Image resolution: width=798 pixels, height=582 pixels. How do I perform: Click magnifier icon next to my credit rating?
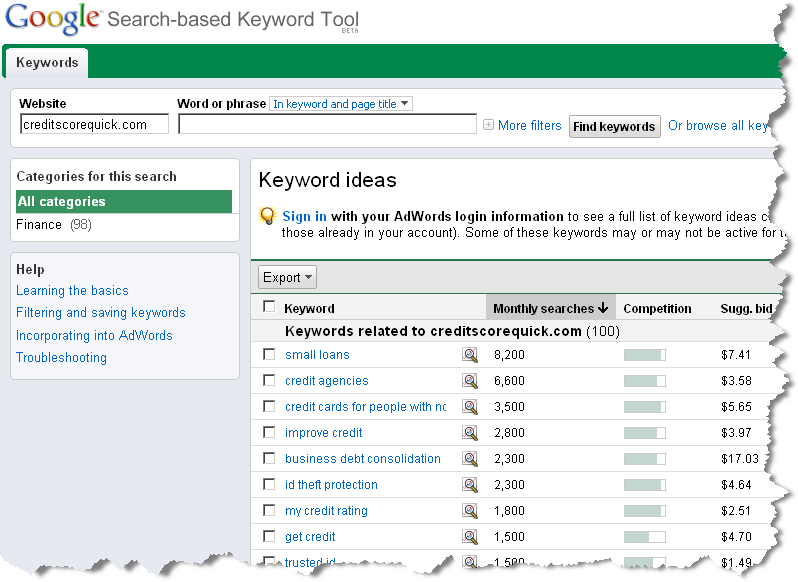click(x=470, y=510)
